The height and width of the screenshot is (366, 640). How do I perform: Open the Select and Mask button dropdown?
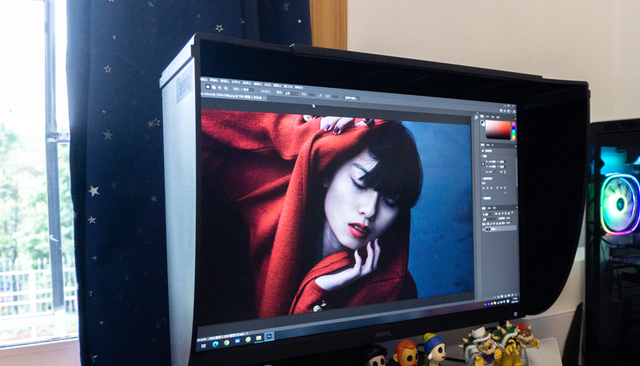pos(352,98)
